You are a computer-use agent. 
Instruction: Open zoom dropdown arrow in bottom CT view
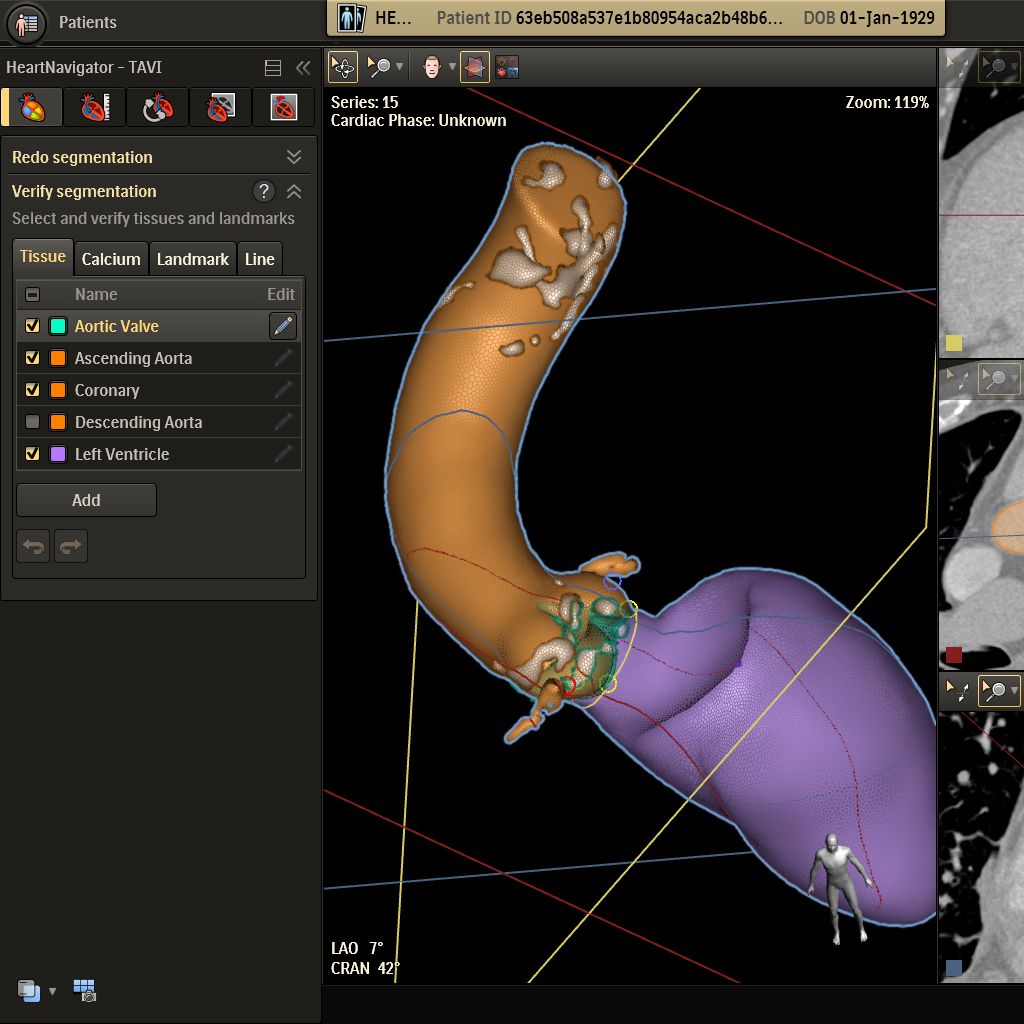pos(1014,690)
